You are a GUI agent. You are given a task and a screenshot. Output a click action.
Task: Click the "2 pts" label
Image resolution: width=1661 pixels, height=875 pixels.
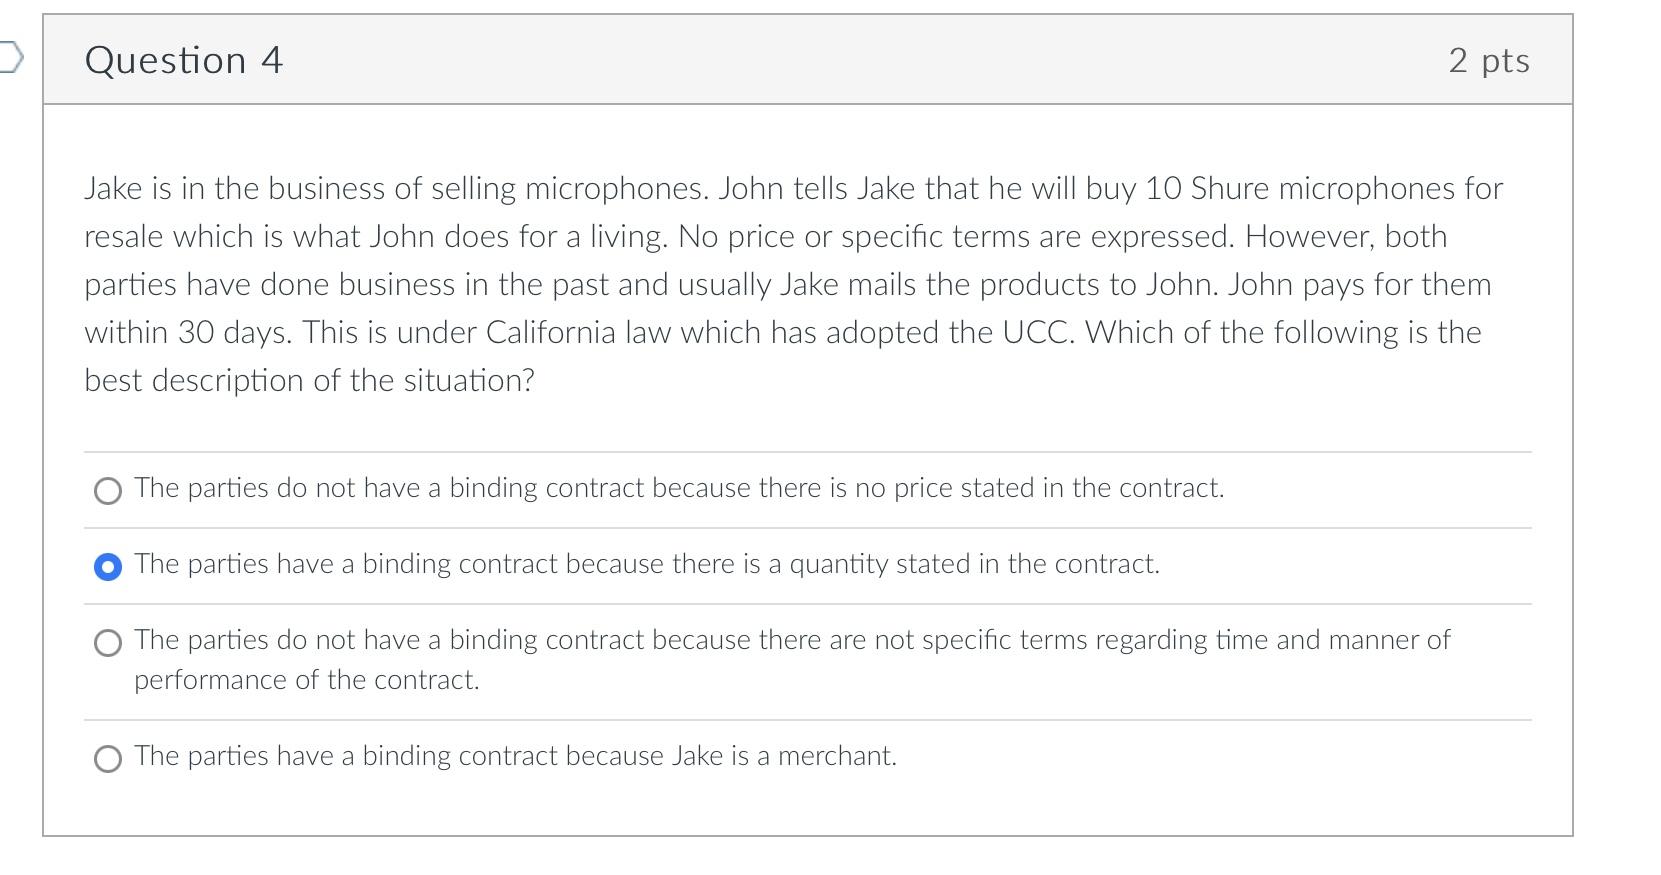(x=1491, y=60)
